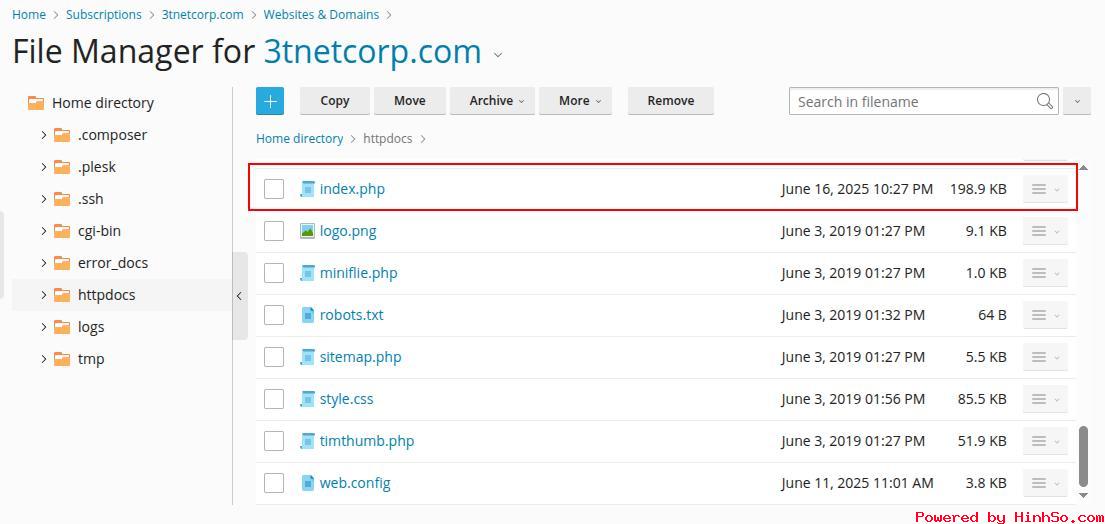This screenshot has width=1105, height=524.
Task: Click the blue plus add-file button
Action: click(270, 101)
